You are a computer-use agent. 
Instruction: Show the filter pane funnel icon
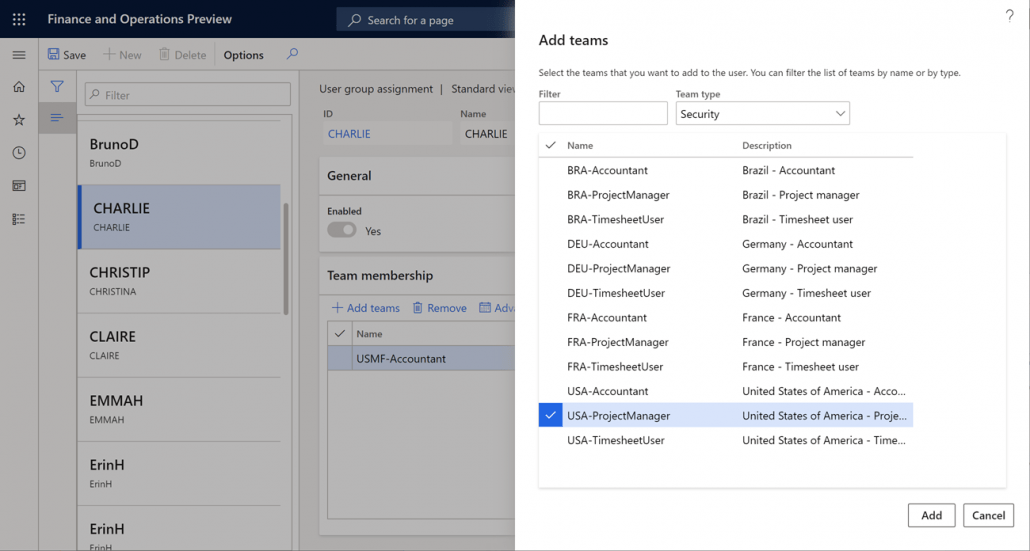click(x=57, y=86)
